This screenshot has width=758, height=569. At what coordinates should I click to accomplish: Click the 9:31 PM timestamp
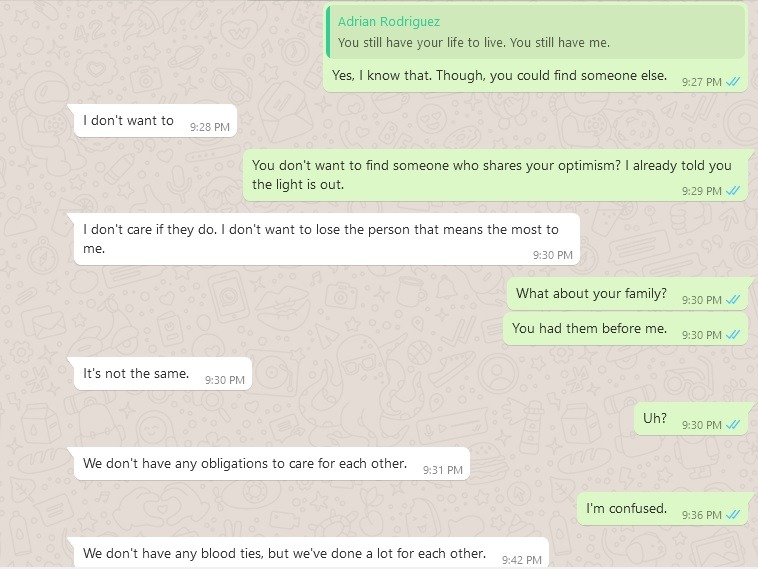pos(442,469)
